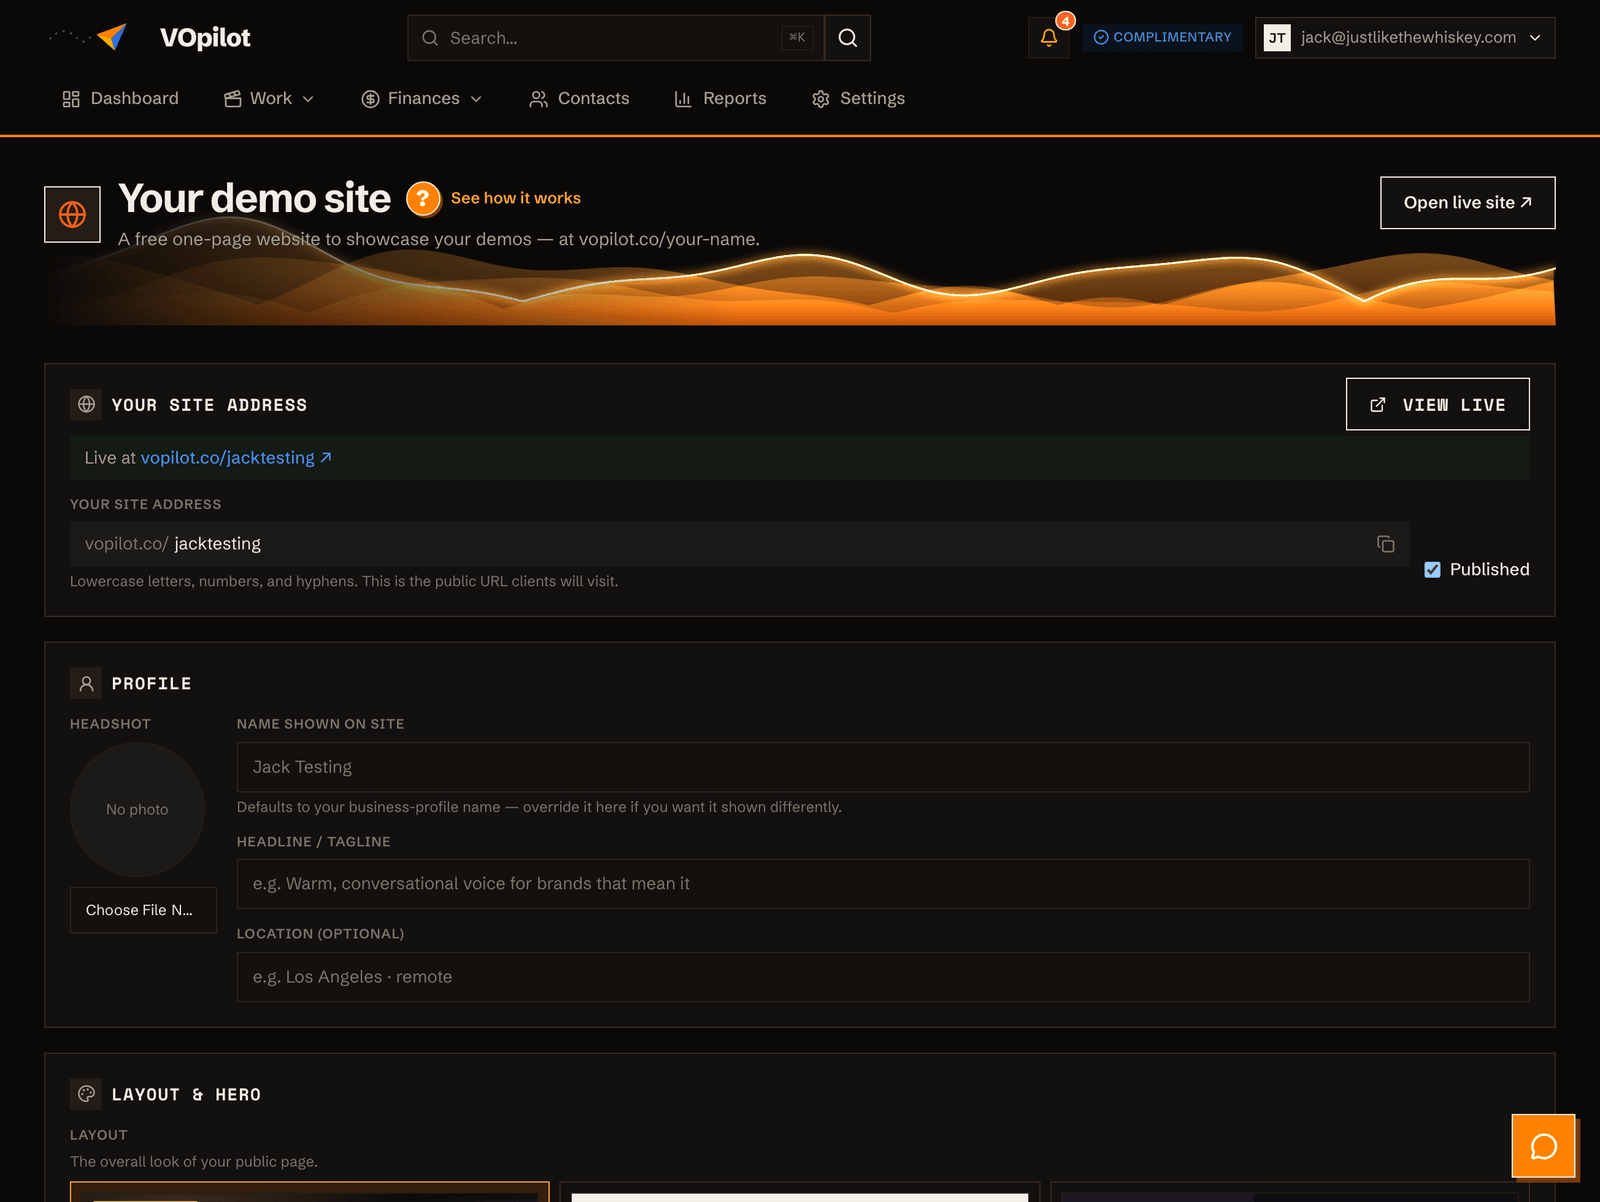The image size is (1600, 1202).
Task: Open the chat bubble widget
Action: click(1543, 1146)
